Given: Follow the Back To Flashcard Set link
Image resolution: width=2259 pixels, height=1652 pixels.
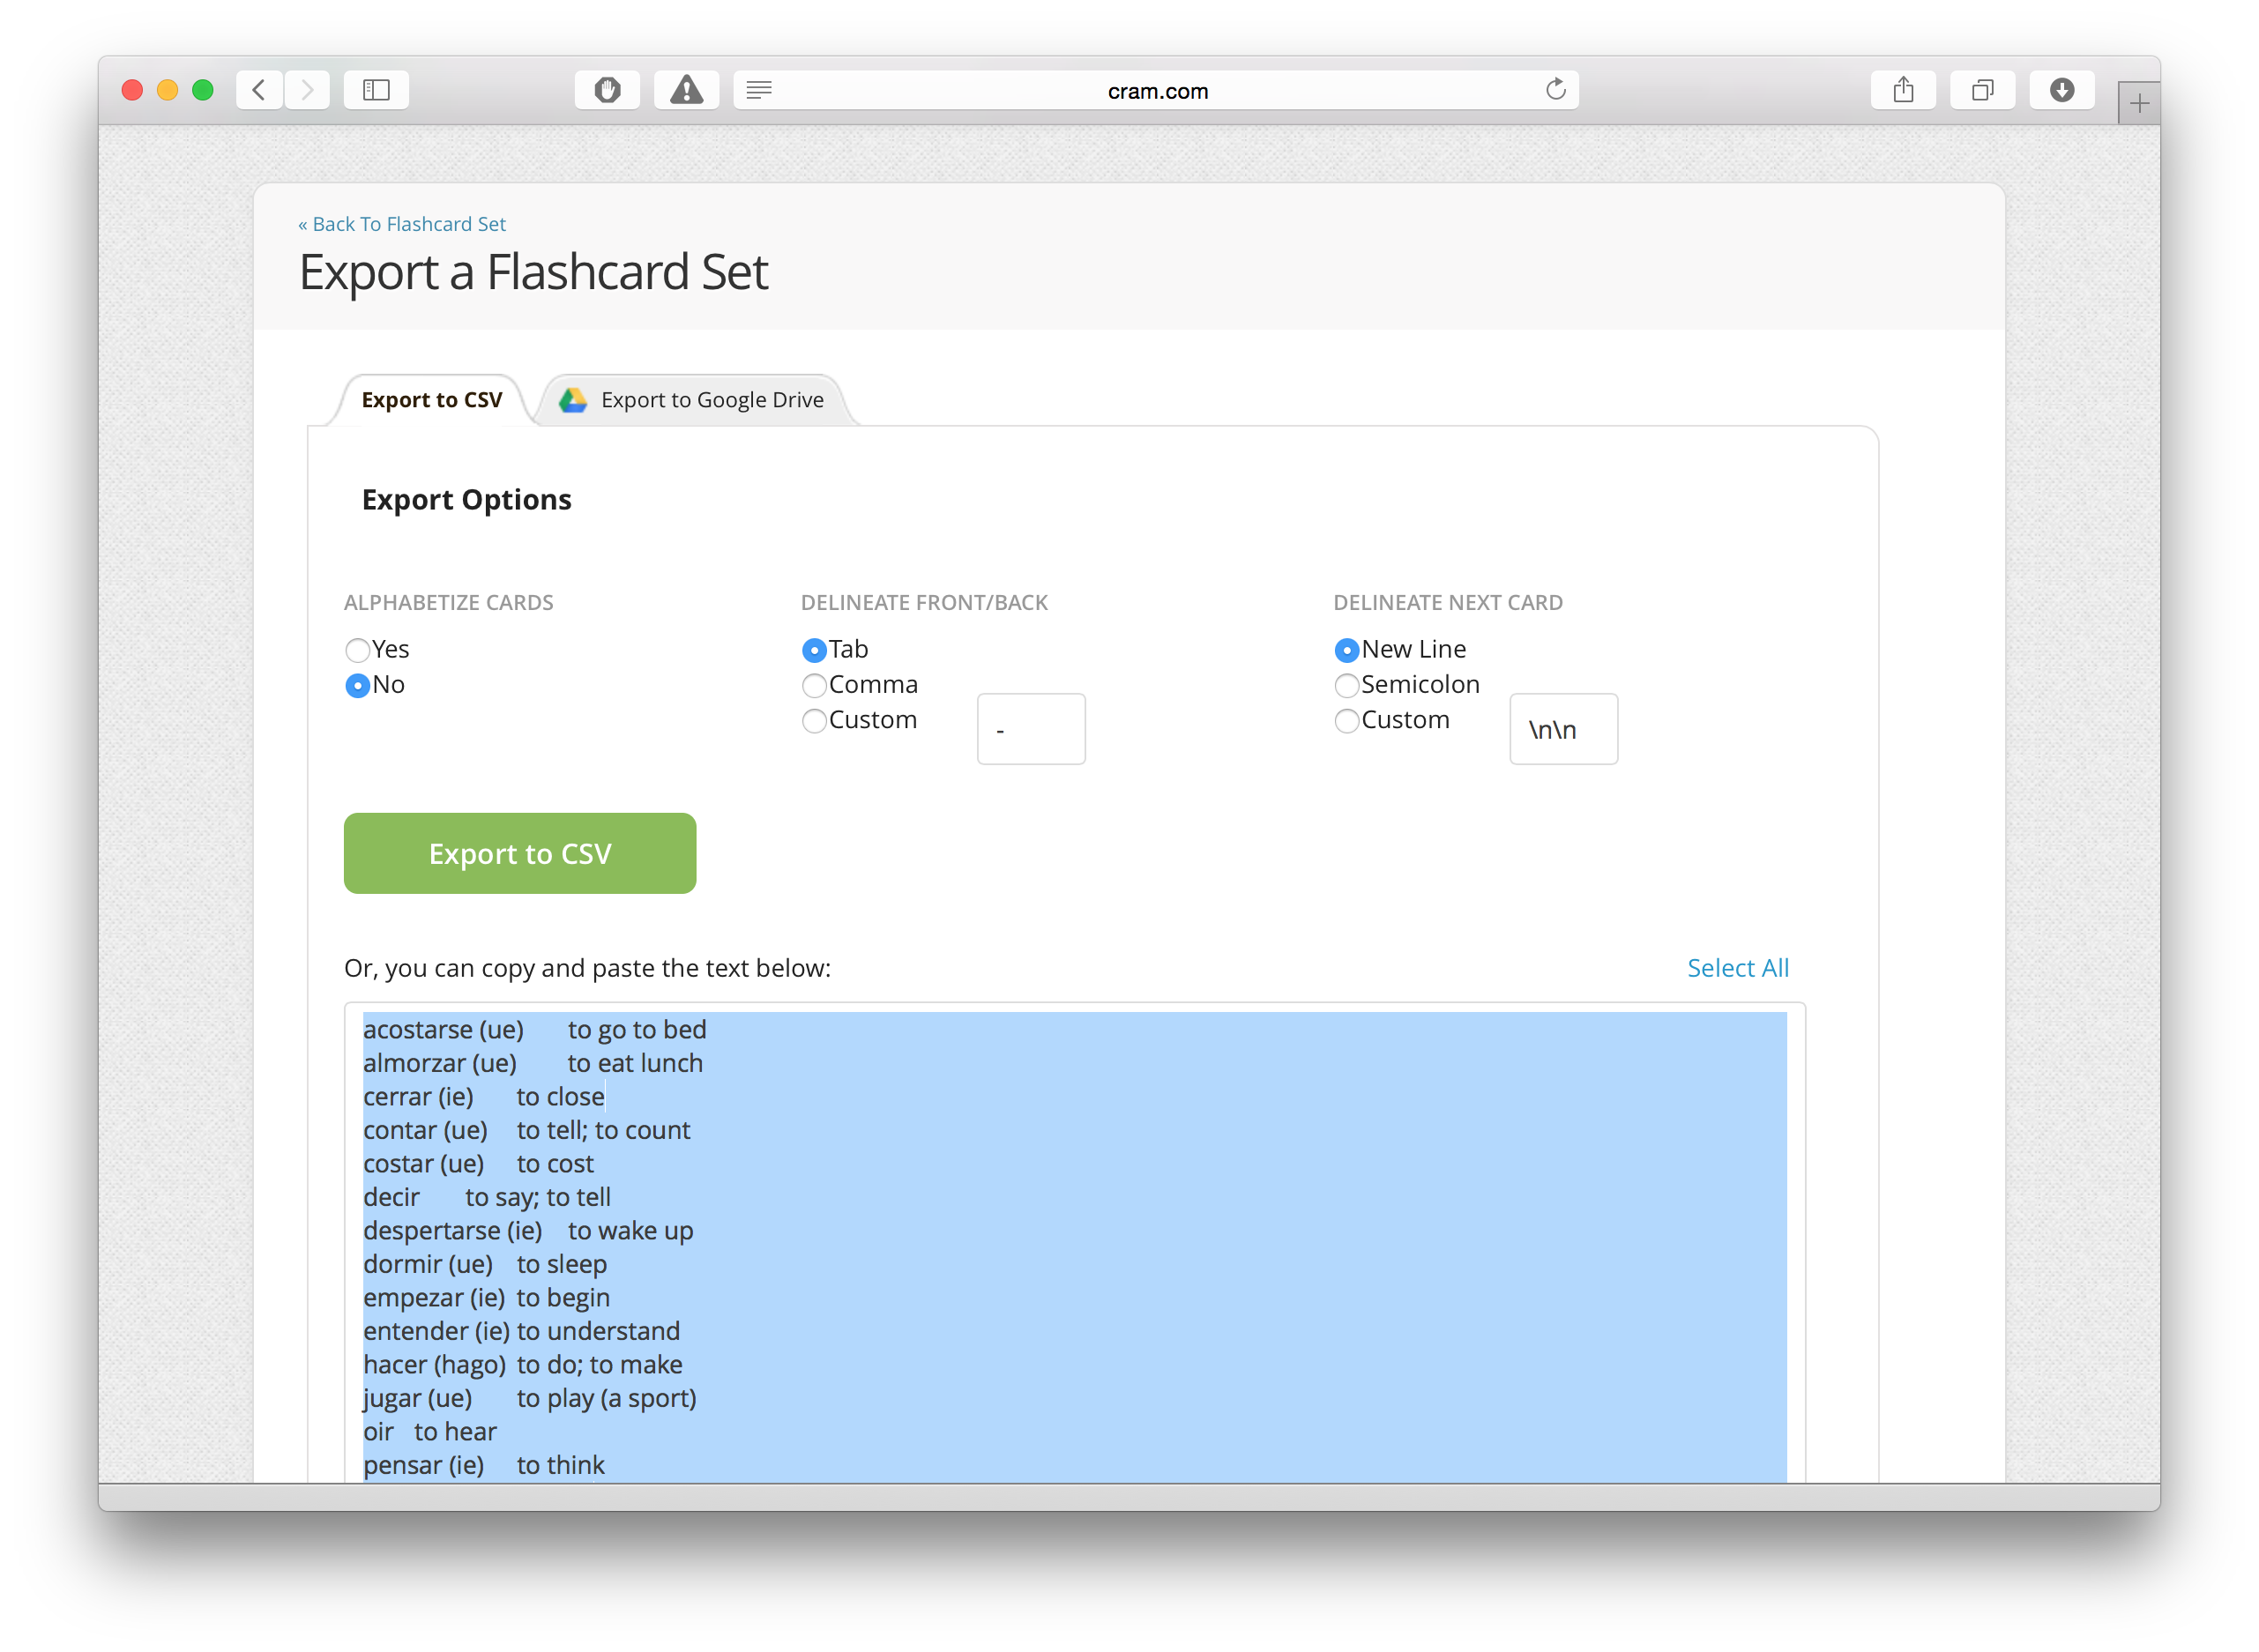Looking at the screenshot, I should (403, 224).
